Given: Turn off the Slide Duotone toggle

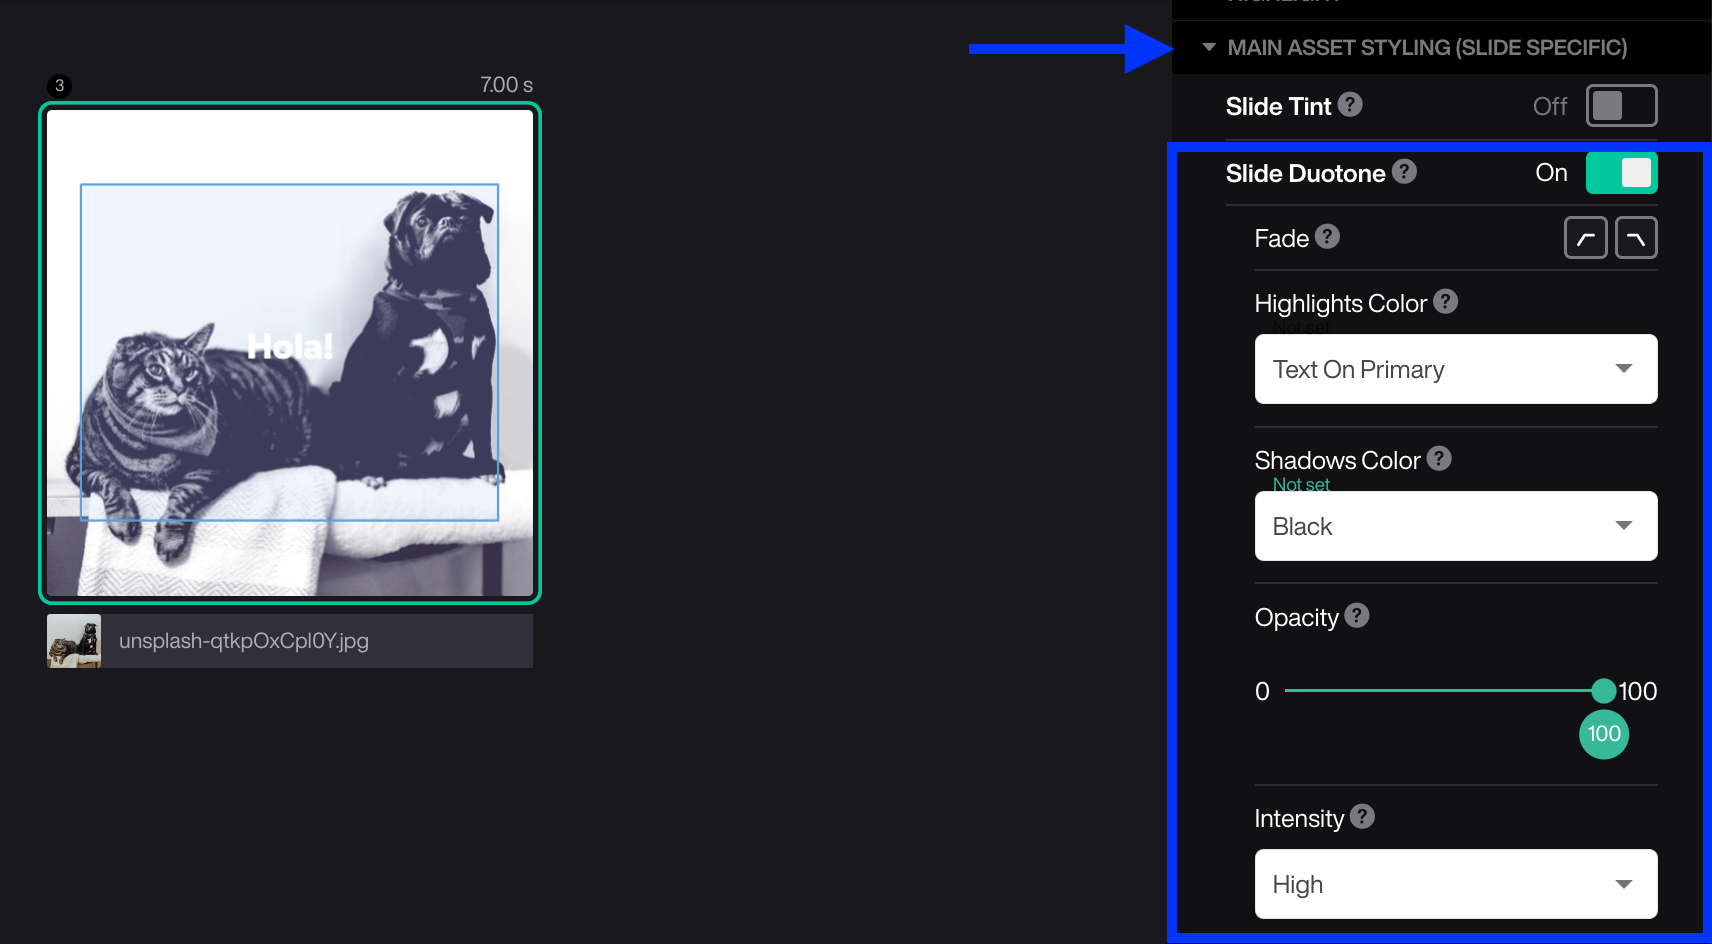Looking at the screenshot, I should [x=1621, y=173].
